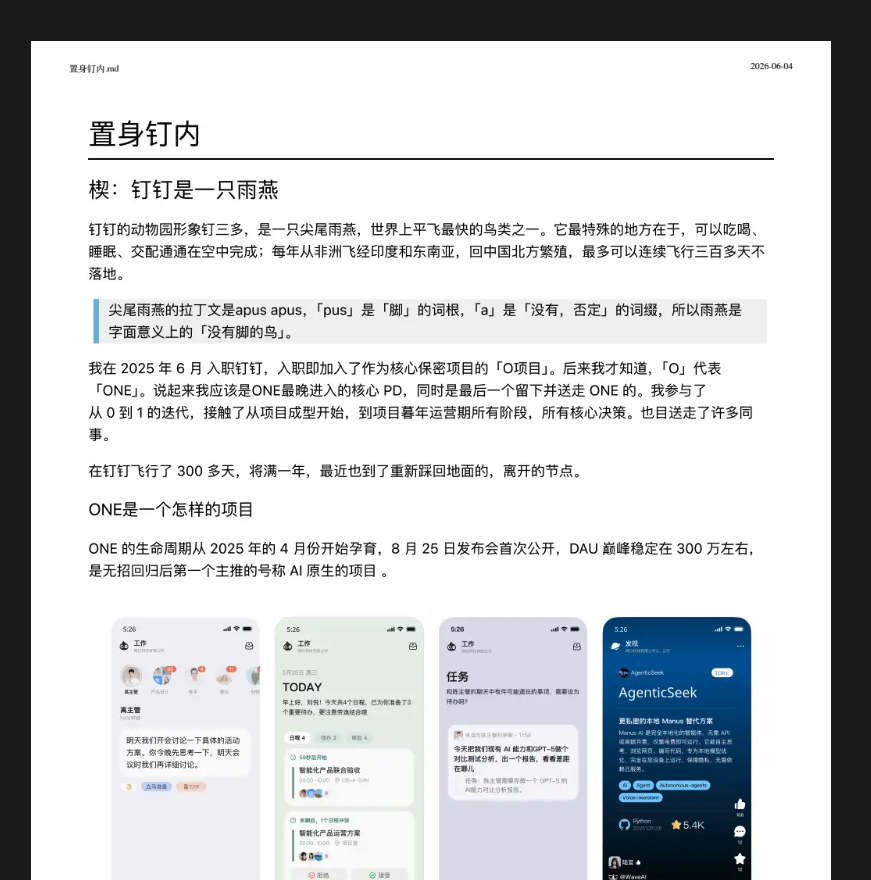Click the red reject button in TODAY mockup
Viewport: 871px width, 880px height.
point(319,875)
